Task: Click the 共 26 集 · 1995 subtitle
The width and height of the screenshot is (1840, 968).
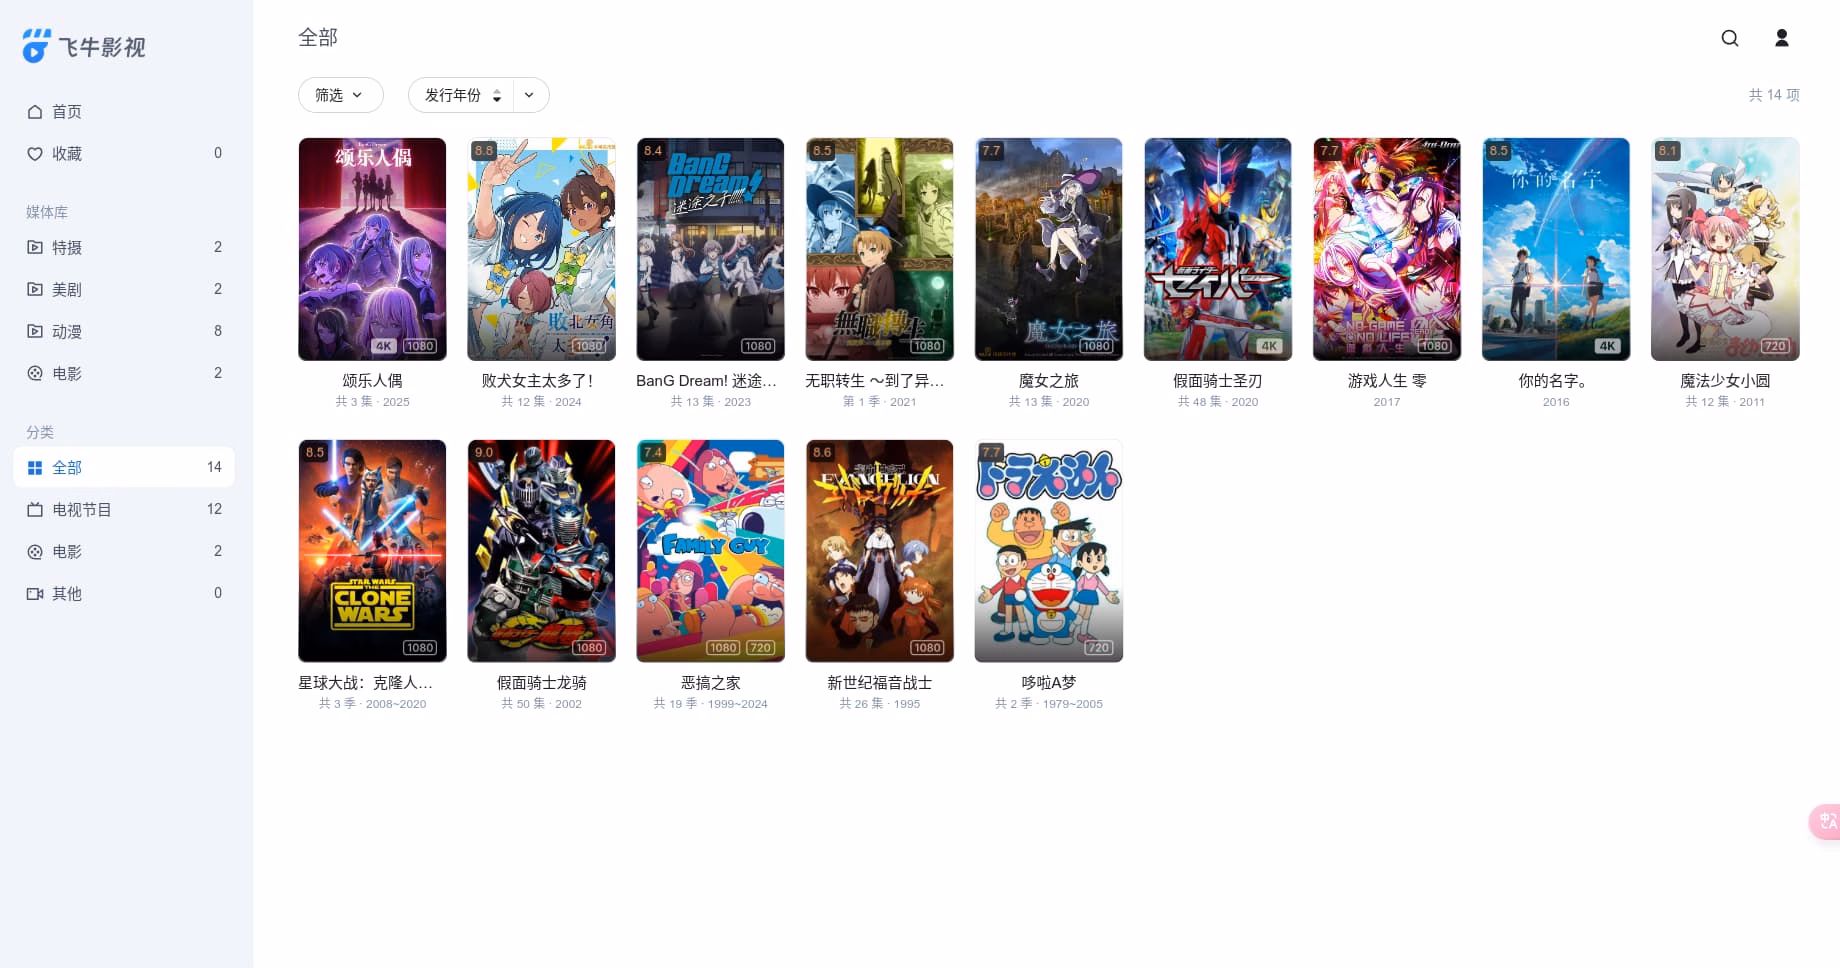Action: [x=879, y=704]
